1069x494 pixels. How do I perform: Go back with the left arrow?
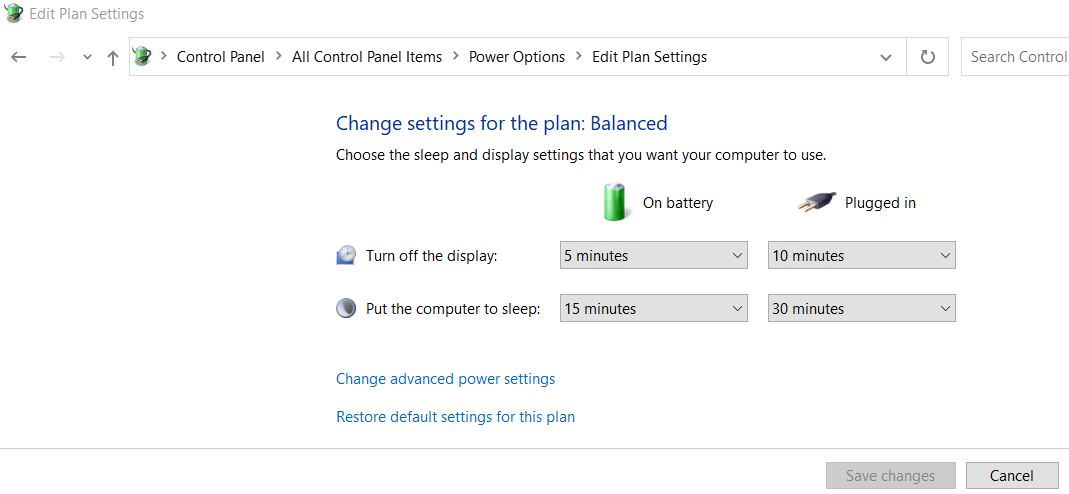18,57
